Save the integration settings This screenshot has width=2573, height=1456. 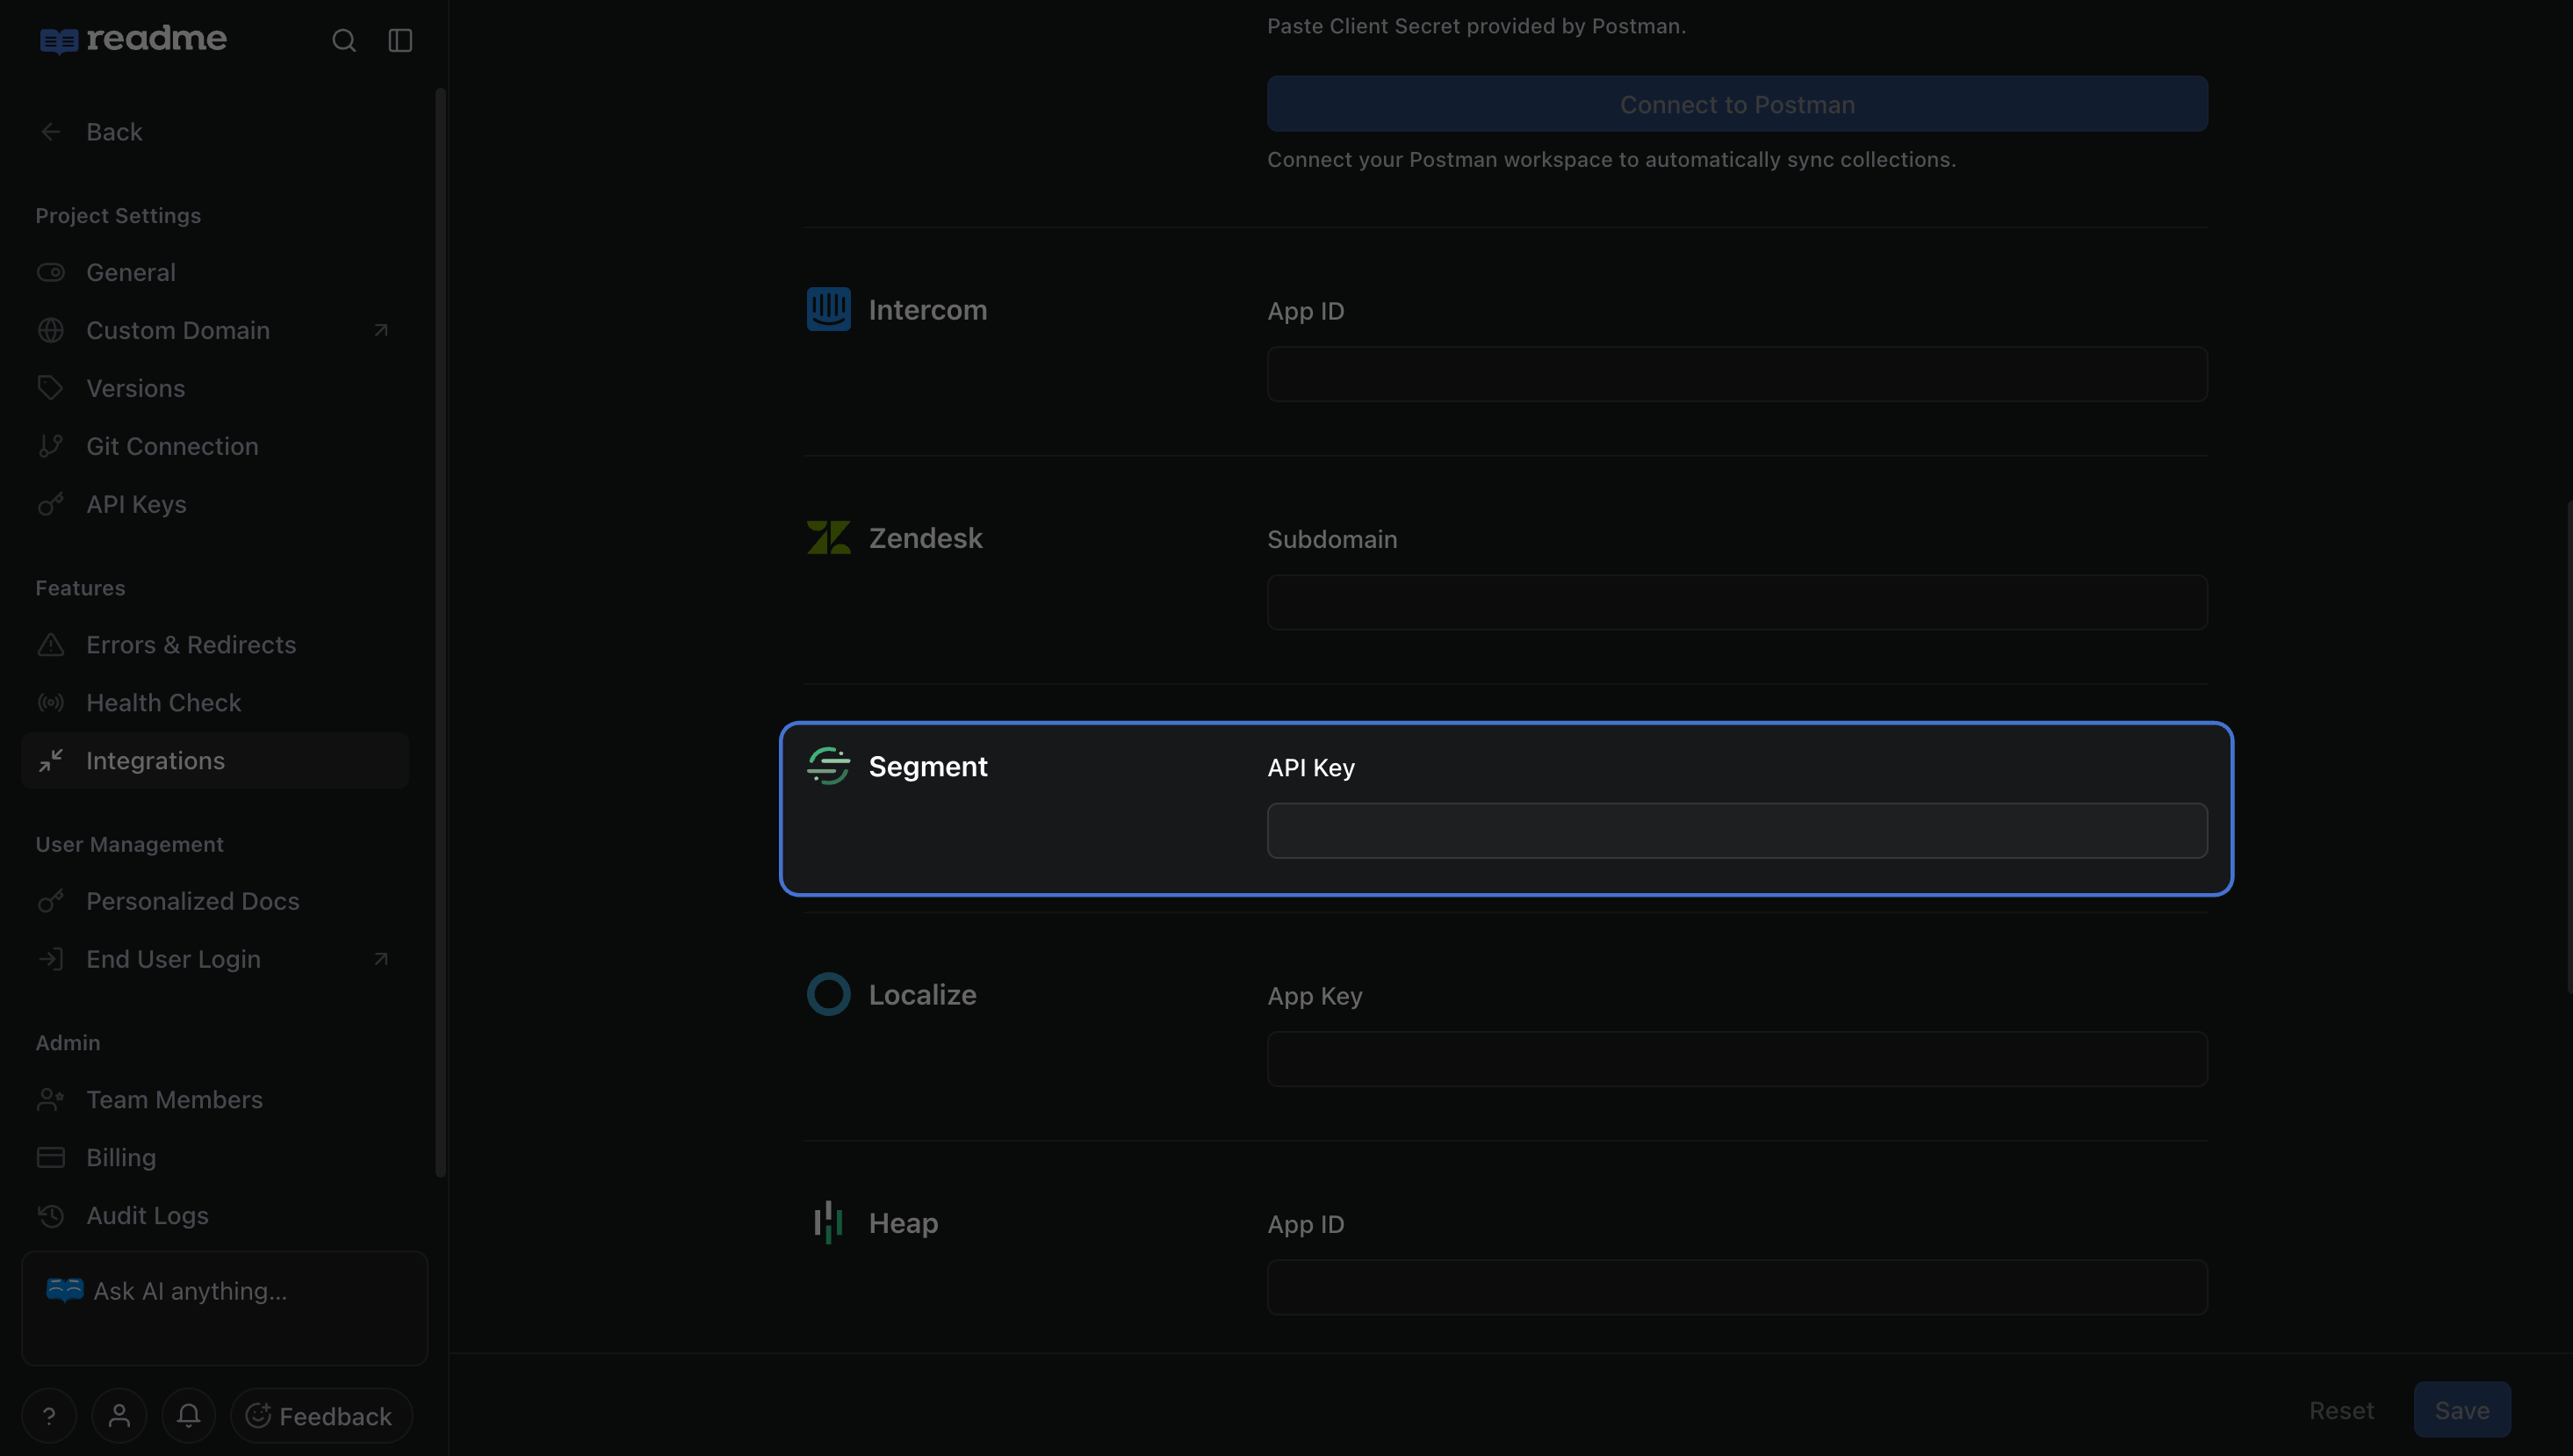(2462, 1410)
